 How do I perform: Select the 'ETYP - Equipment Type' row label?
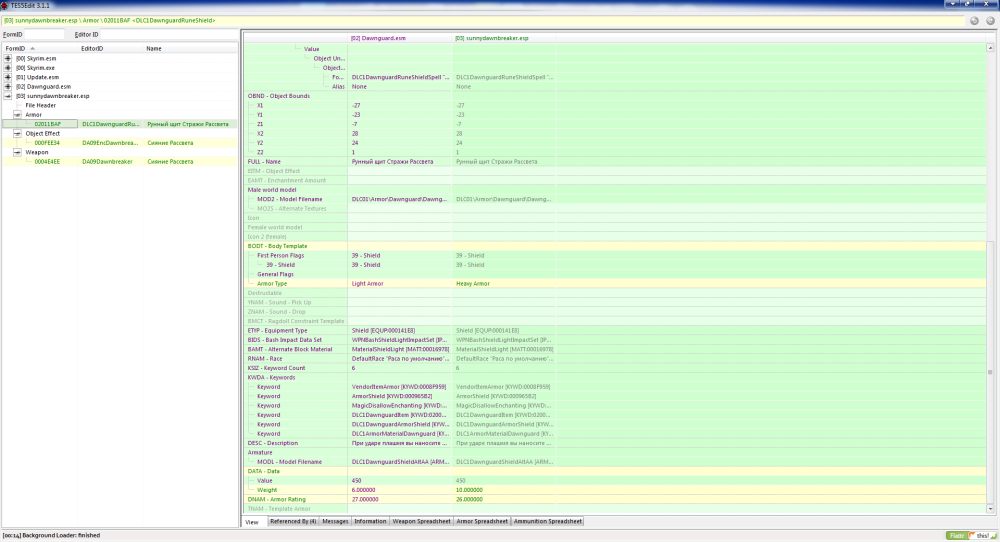coord(277,331)
